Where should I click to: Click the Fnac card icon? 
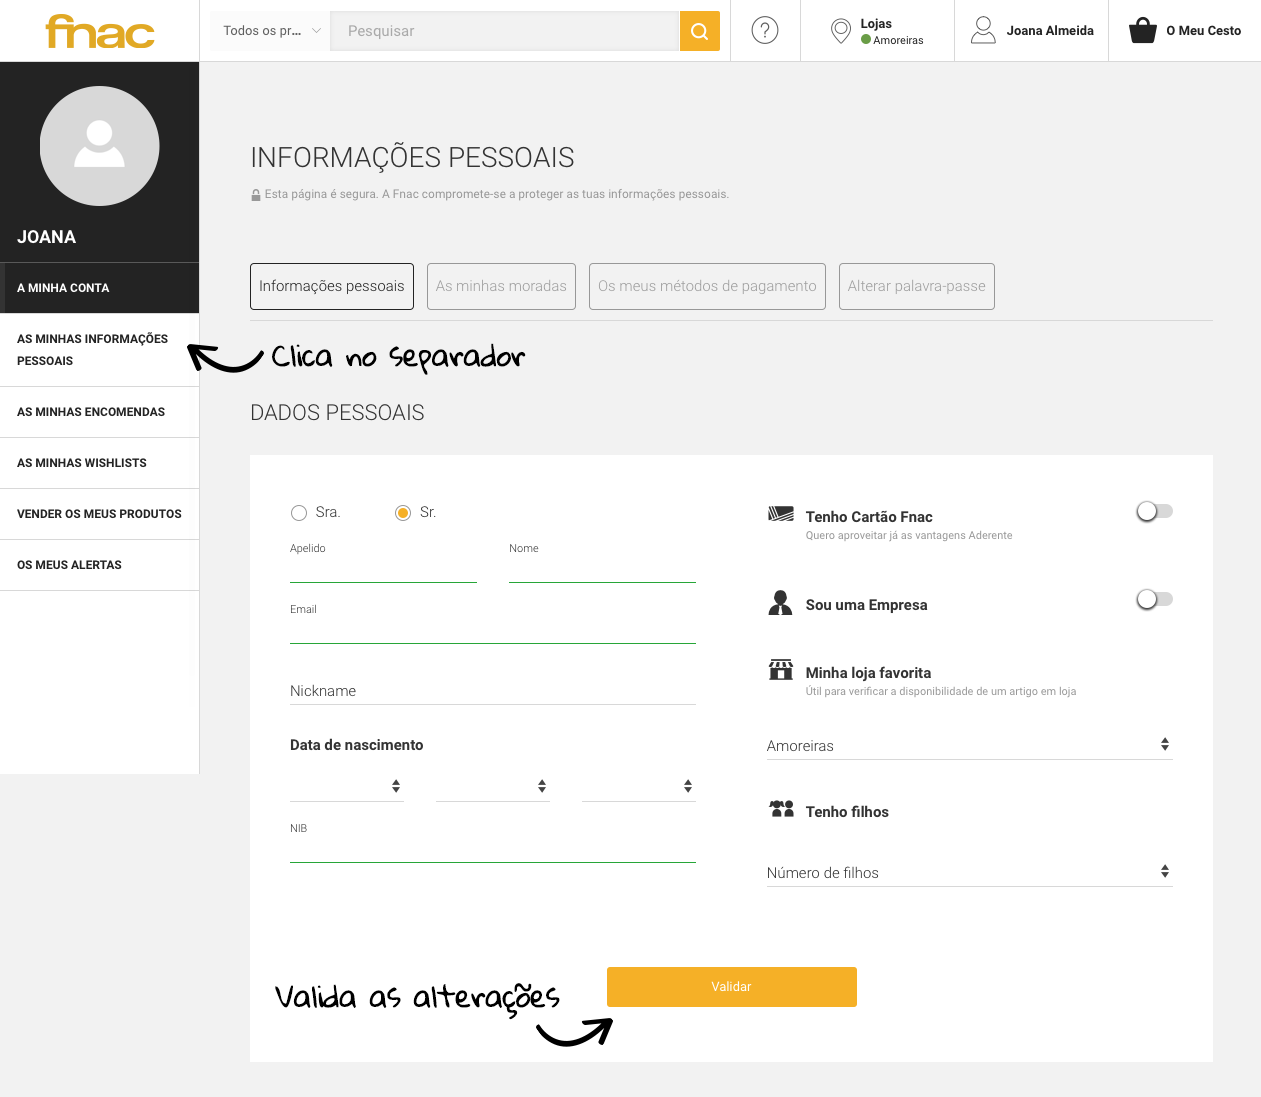[781, 514]
